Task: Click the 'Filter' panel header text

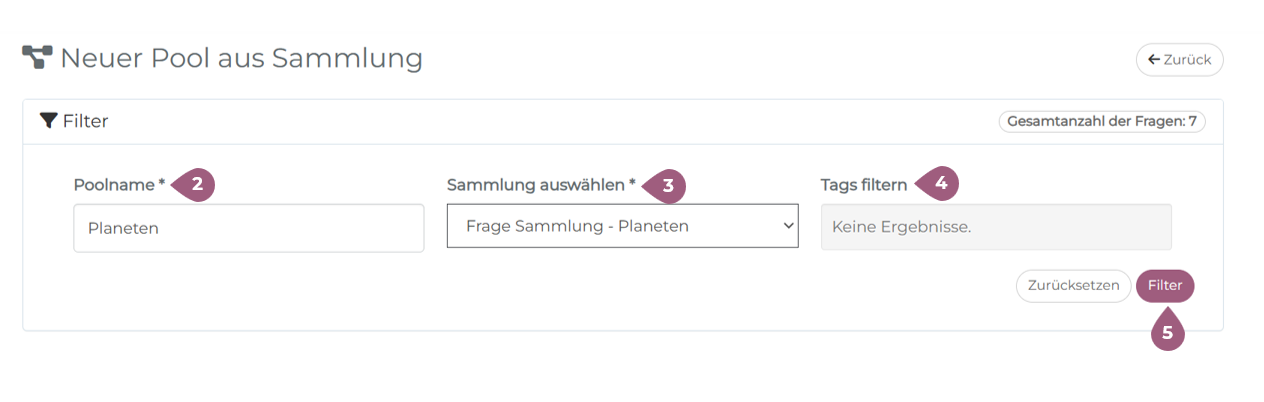Action: (x=85, y=121)
